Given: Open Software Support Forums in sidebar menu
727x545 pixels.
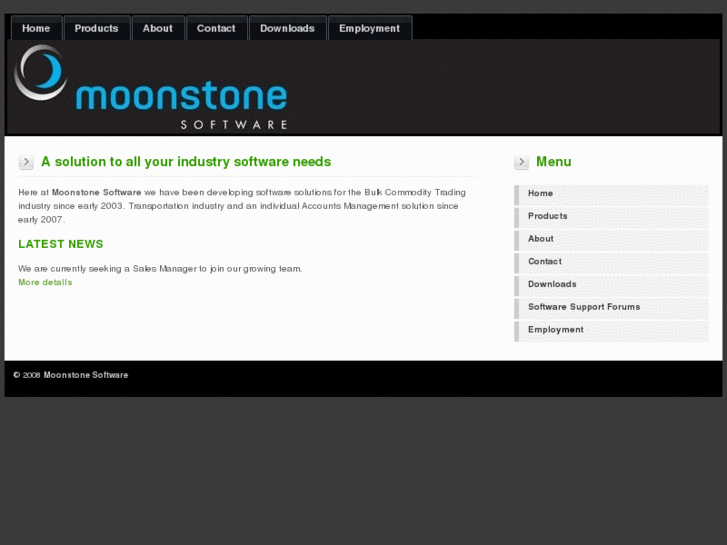Looking at the screenshot, I should (611, 308).
